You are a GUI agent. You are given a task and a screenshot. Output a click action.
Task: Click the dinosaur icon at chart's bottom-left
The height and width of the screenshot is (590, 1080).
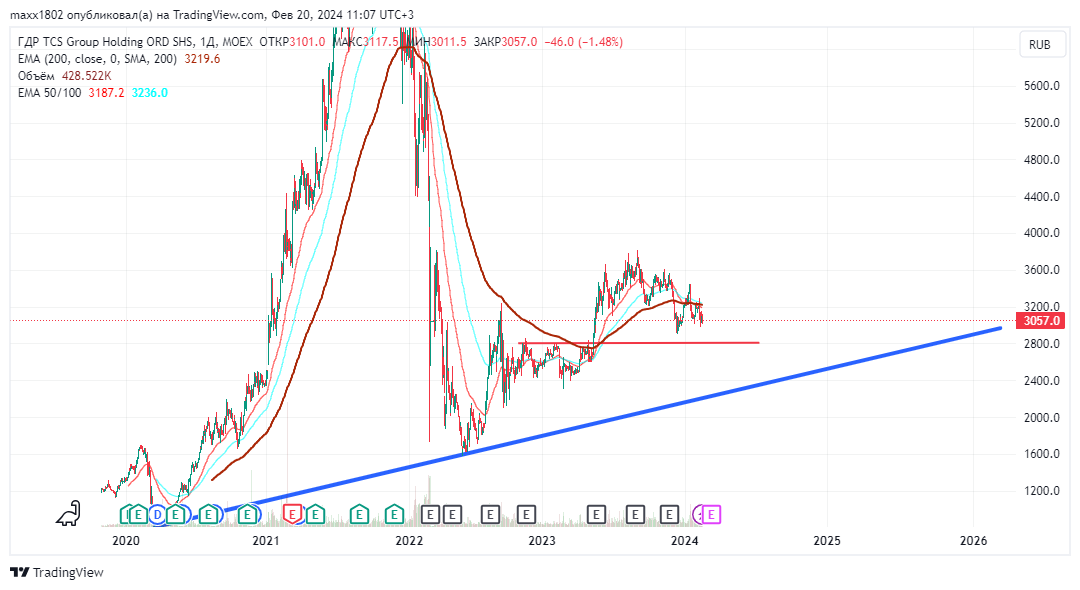68,513
